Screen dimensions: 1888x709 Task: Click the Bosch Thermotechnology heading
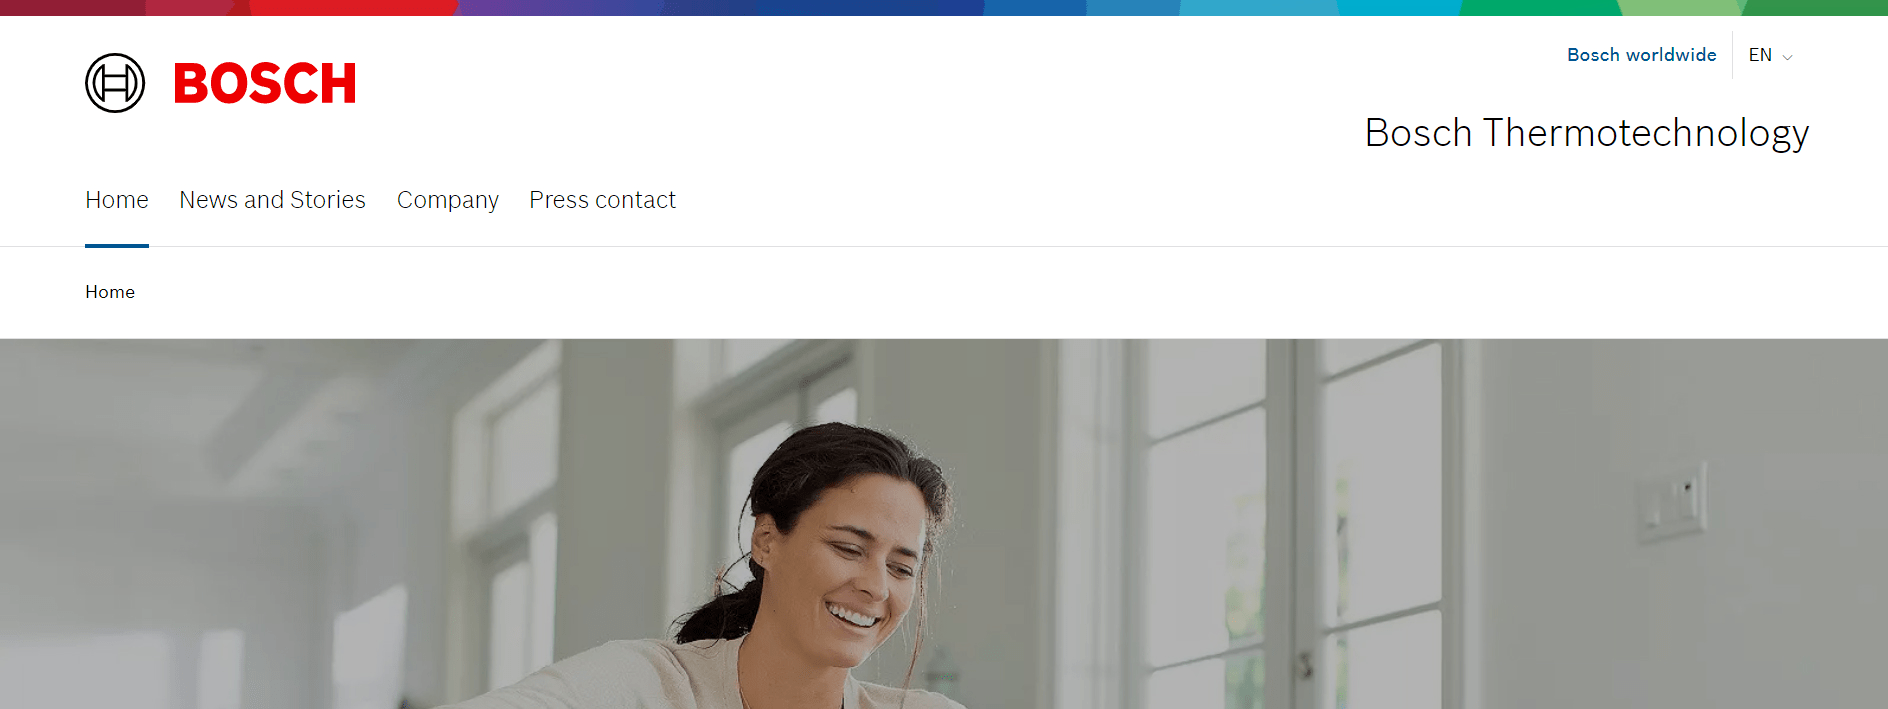[1587, 133]
